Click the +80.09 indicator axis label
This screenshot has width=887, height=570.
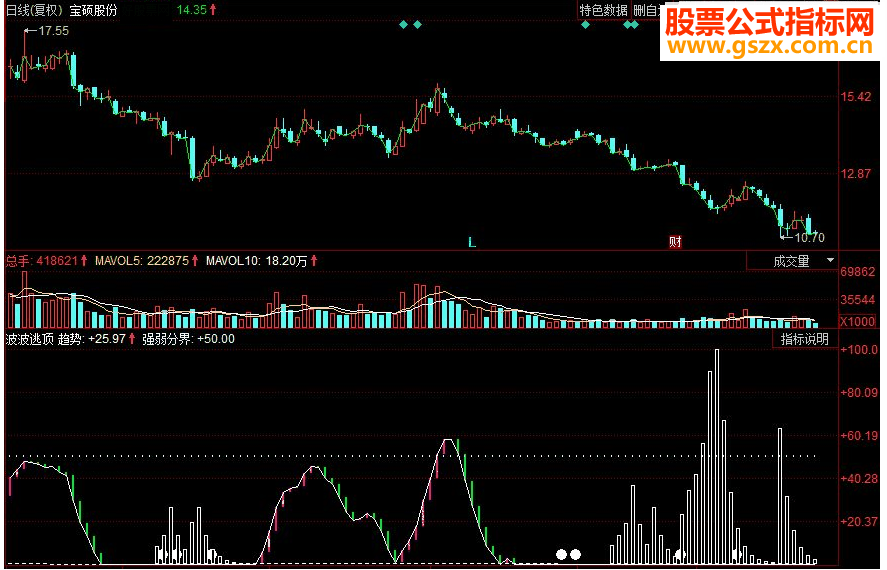[859, 392]
